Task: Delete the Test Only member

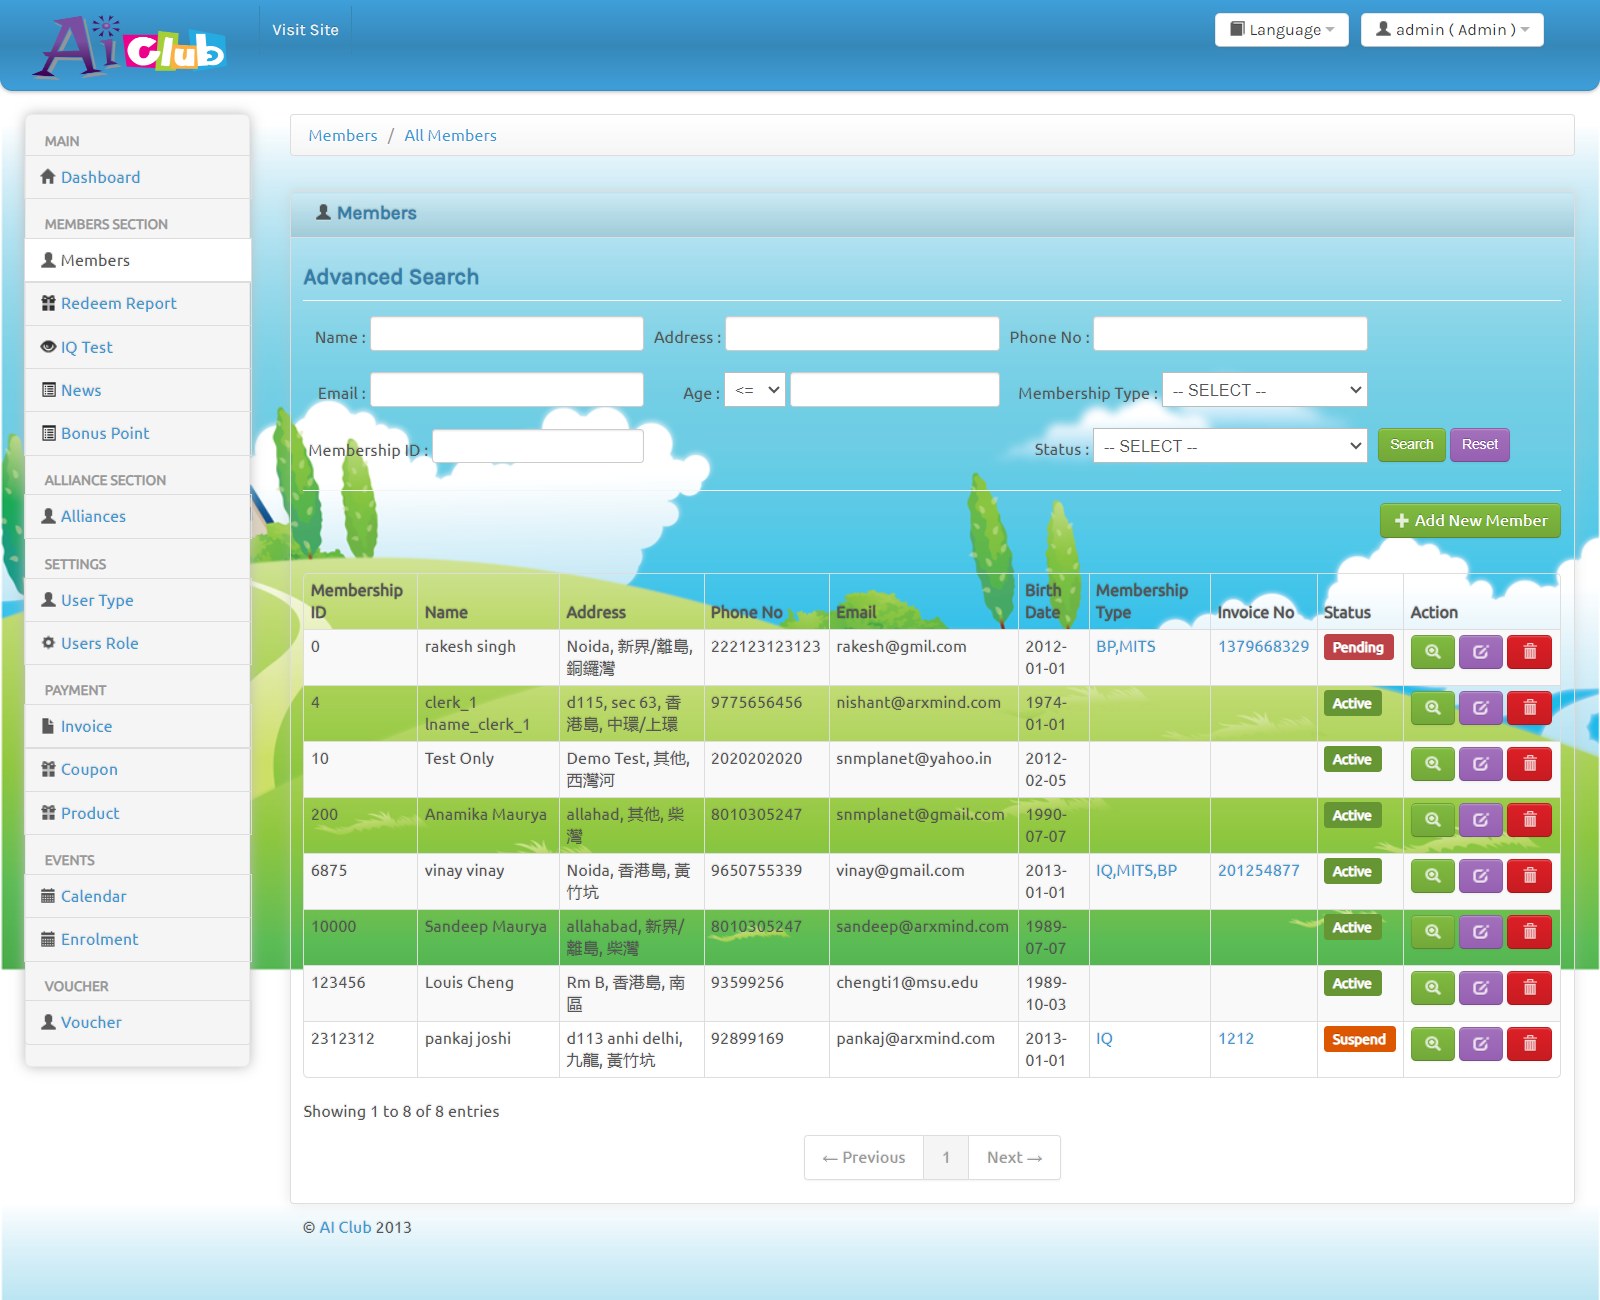Action: [x=1529, y=764]
